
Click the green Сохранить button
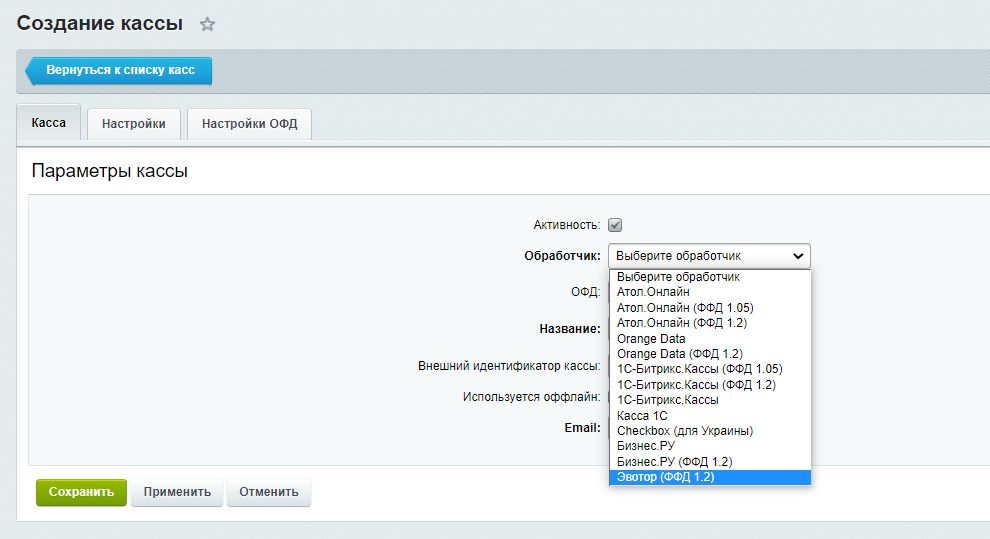pyautogui.click(x=81, y=492)
